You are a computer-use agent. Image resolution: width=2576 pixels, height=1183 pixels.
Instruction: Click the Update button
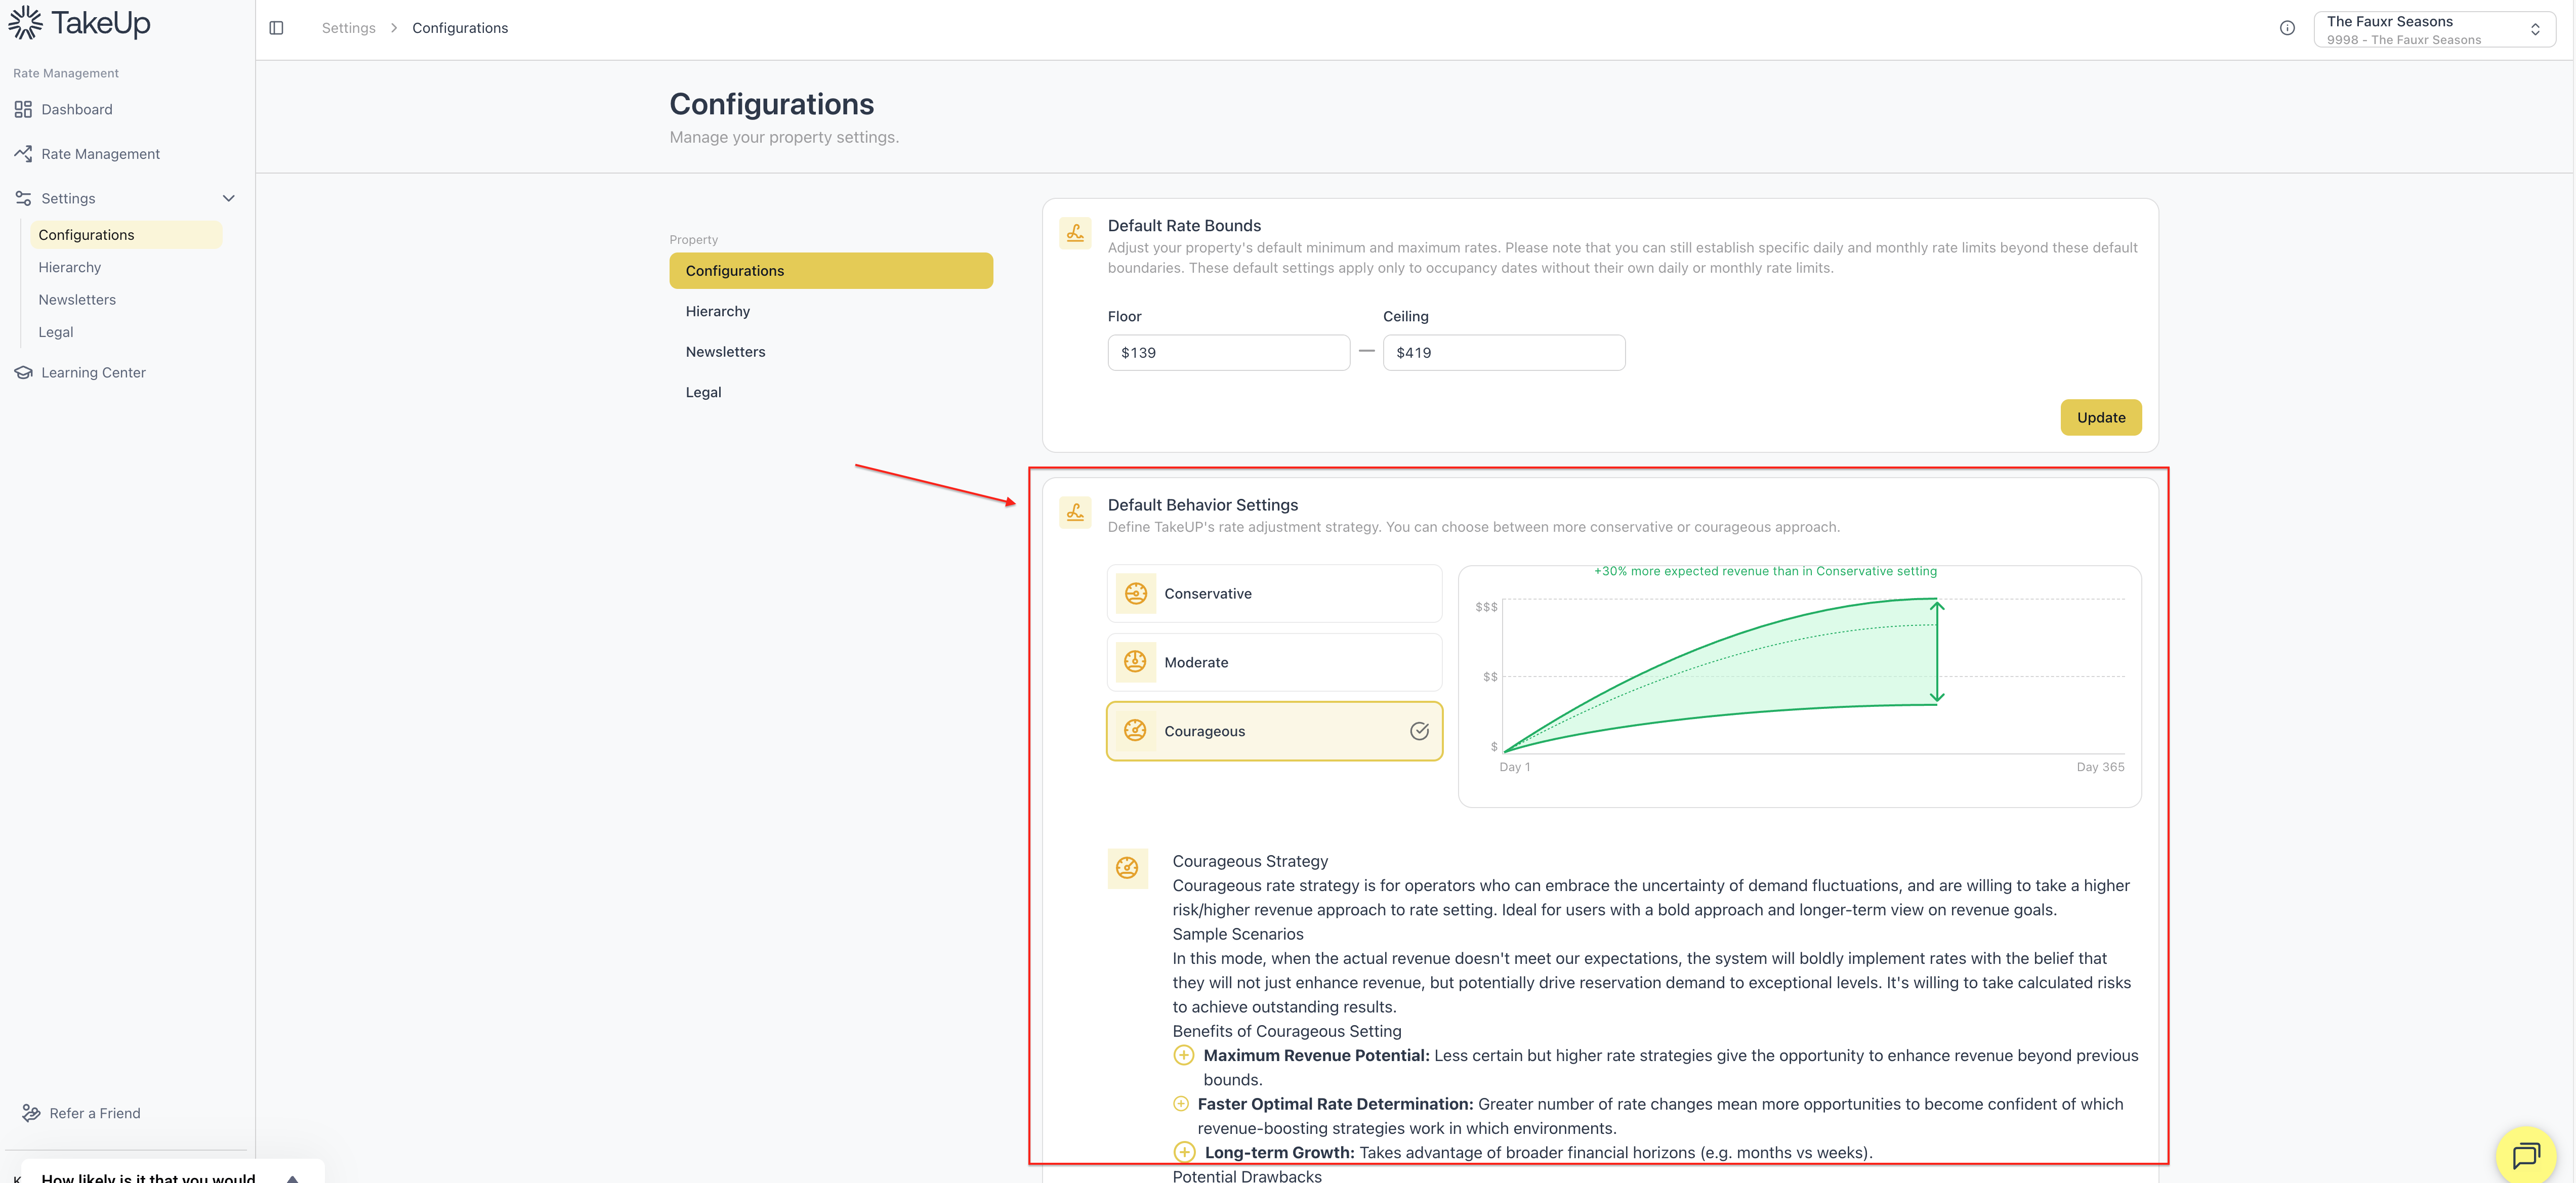pyautogui.click(x=2100, y=417)
